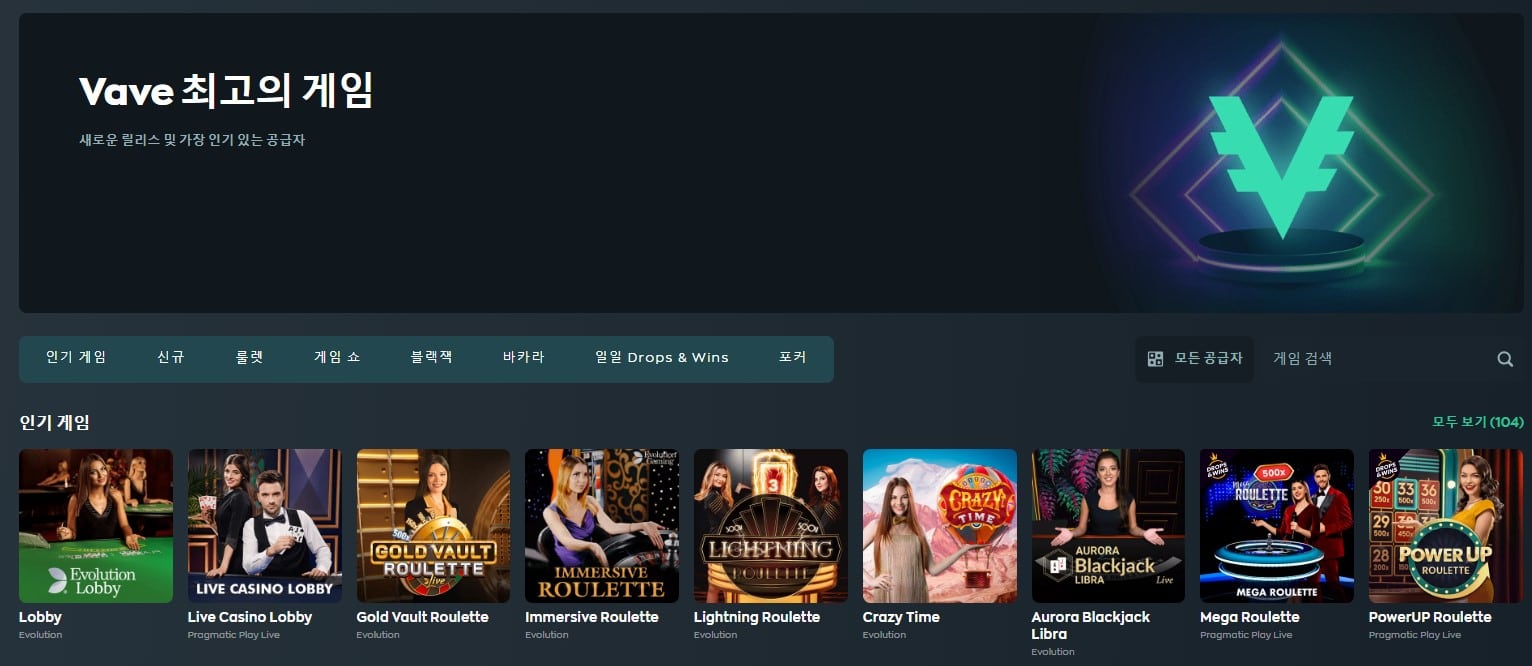The width and height of the screenshot is (1532, 666).
Task: Click the Aurora Blackjack Libra title text
Action: (1091, 625)
